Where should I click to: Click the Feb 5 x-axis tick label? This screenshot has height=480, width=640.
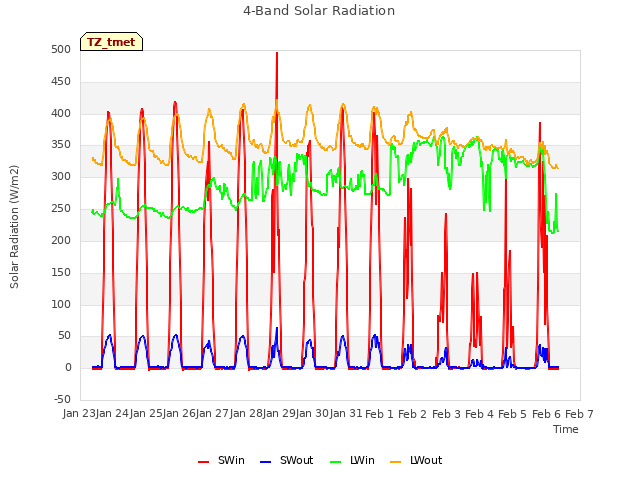[512, 414]
